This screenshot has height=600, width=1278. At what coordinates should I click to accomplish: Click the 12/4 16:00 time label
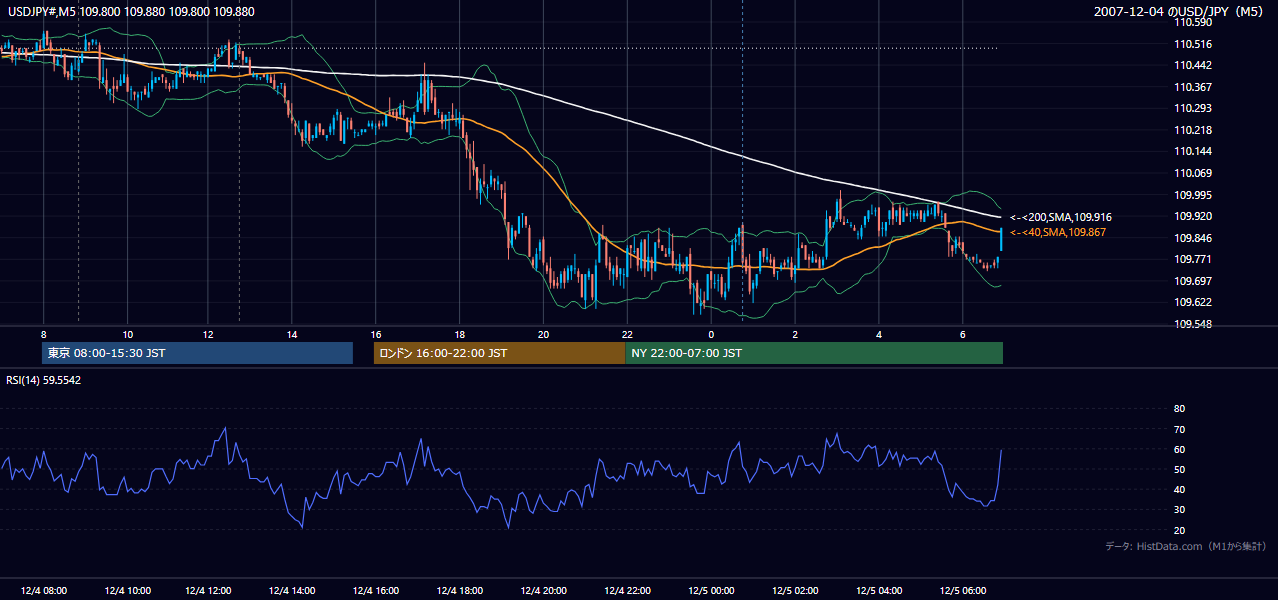tap(377, 590)
